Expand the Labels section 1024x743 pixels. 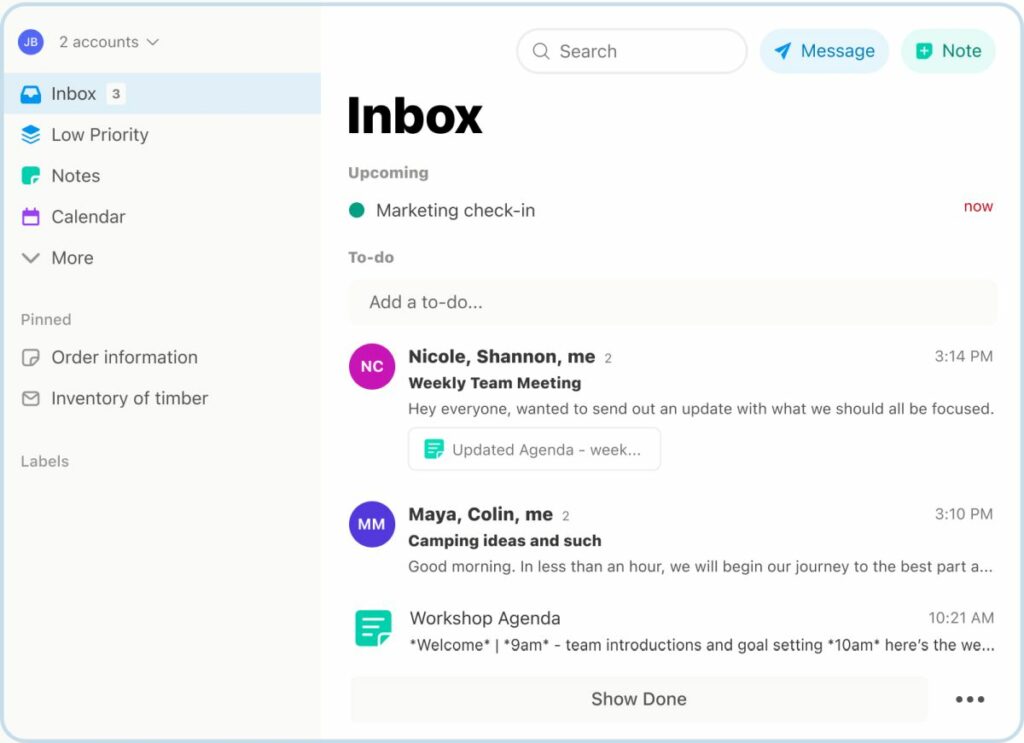[x=44, y=461]
